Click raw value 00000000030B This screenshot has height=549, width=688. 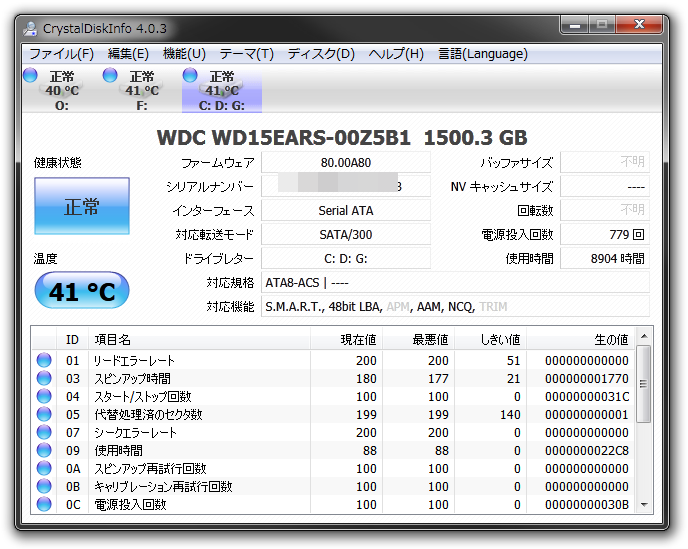pos(587,505)
